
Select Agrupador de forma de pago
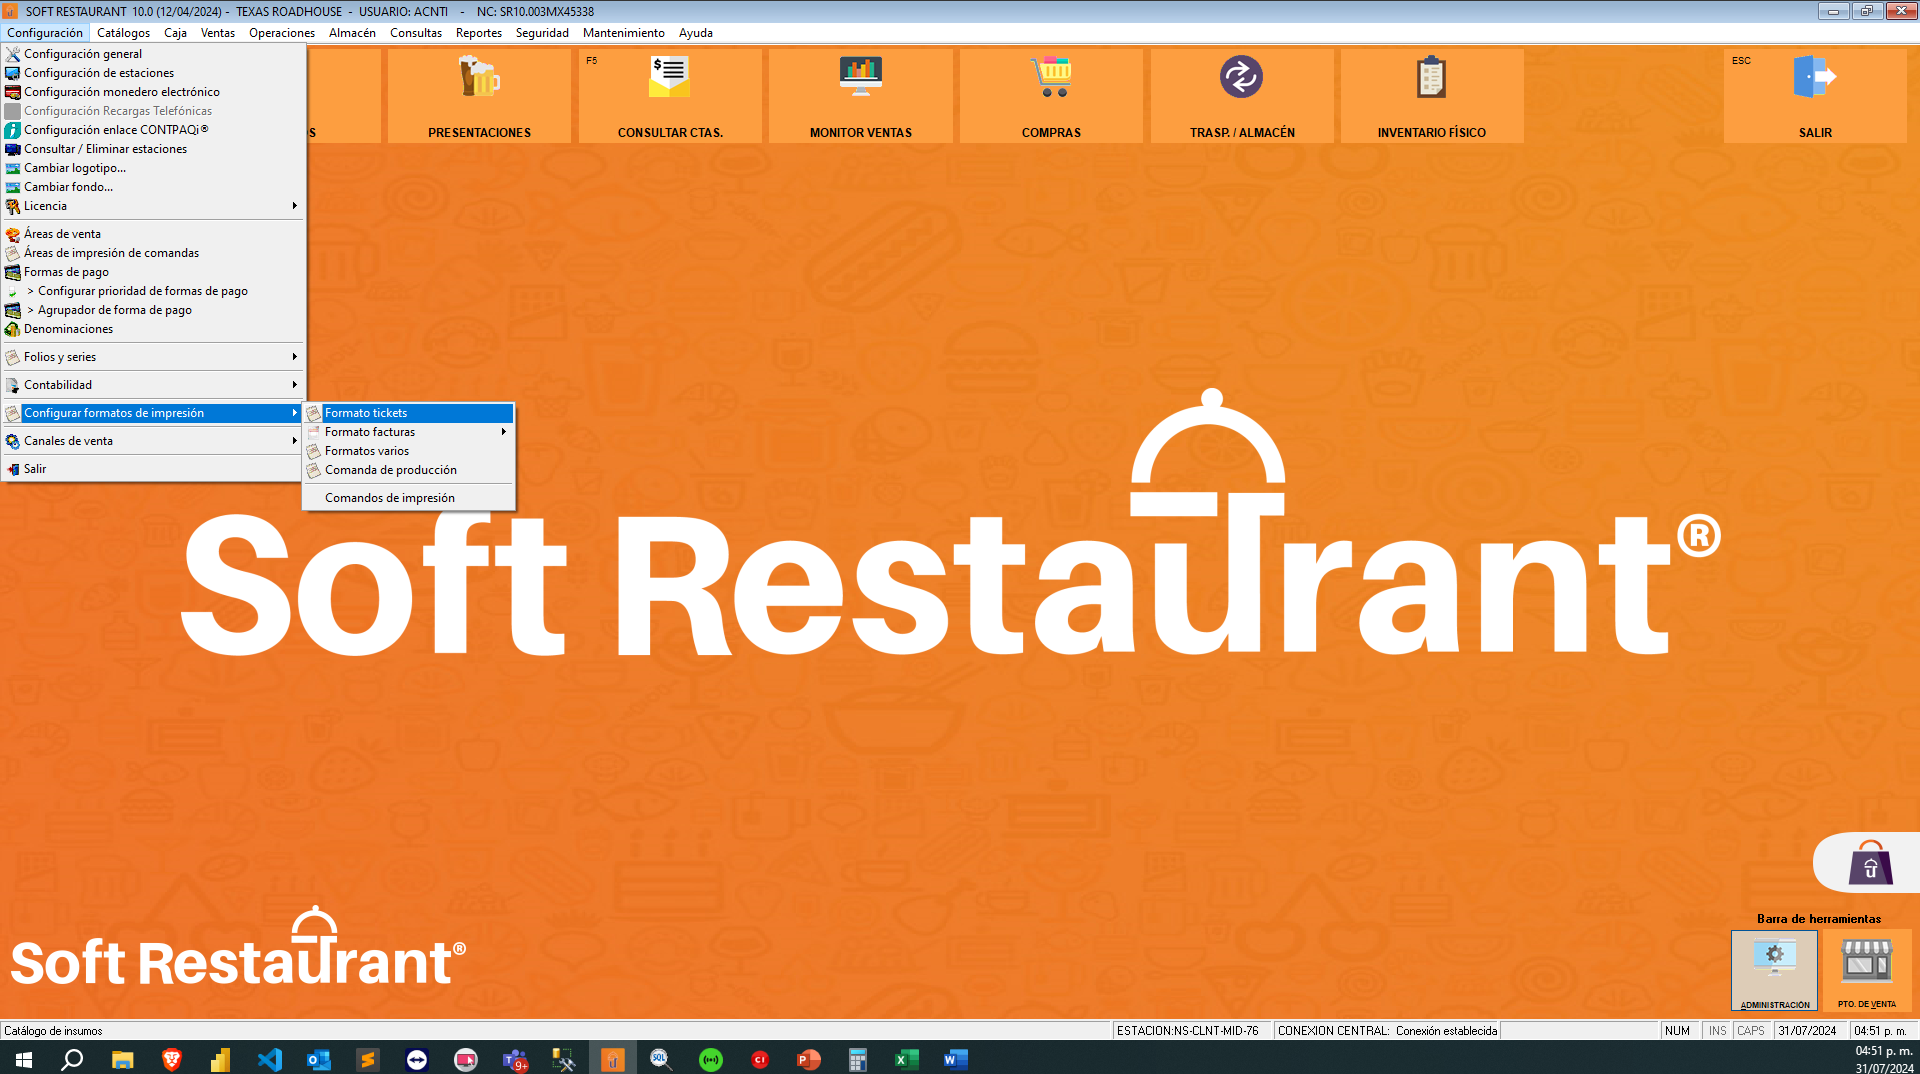point(152,310)
